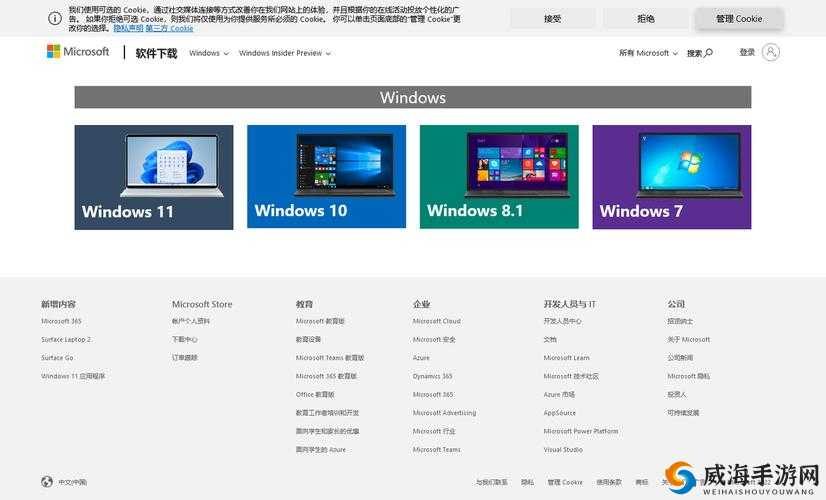The image size is (826, 500).
Task: Click the 订单跟踪 footer link
Action: [184, 358]
